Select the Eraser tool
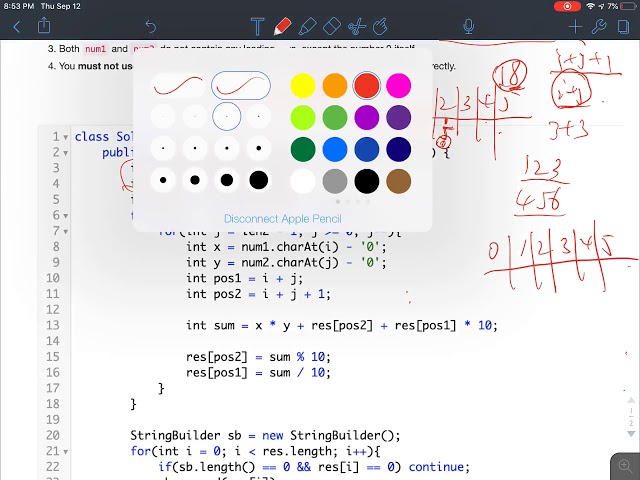This screenshot has height=480, width=640. 332,27
